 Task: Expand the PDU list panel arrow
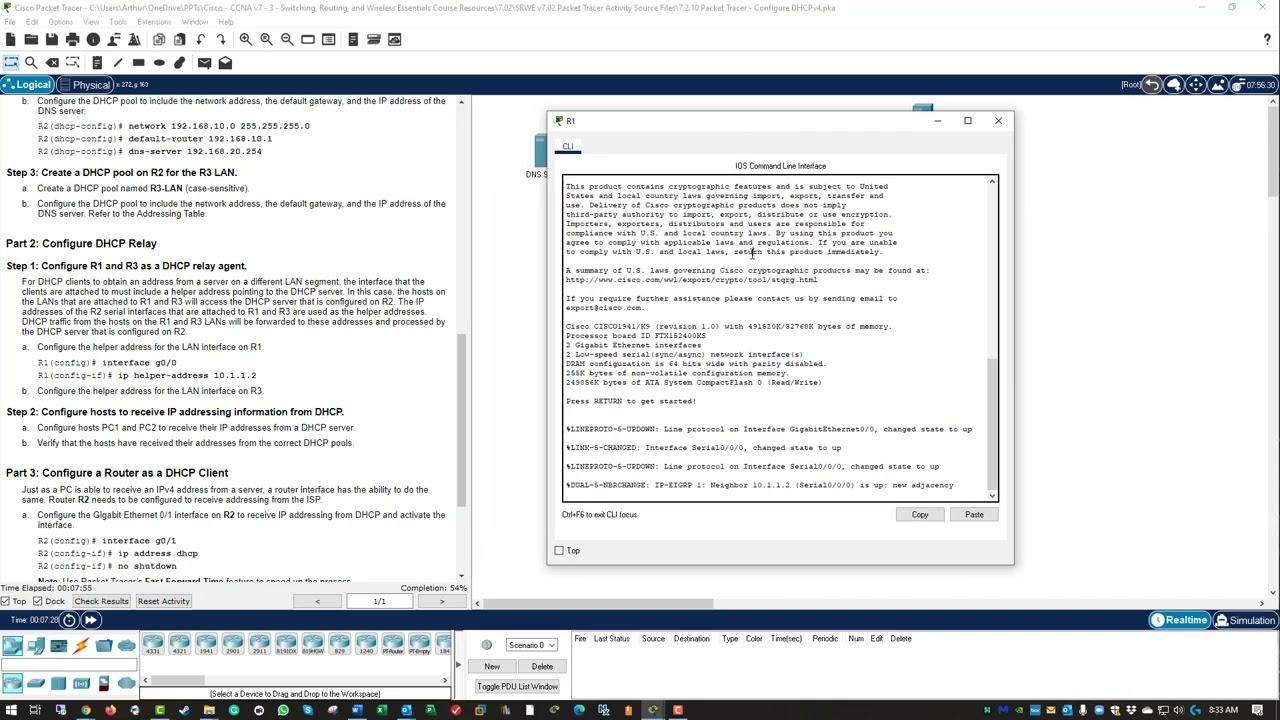459,665
